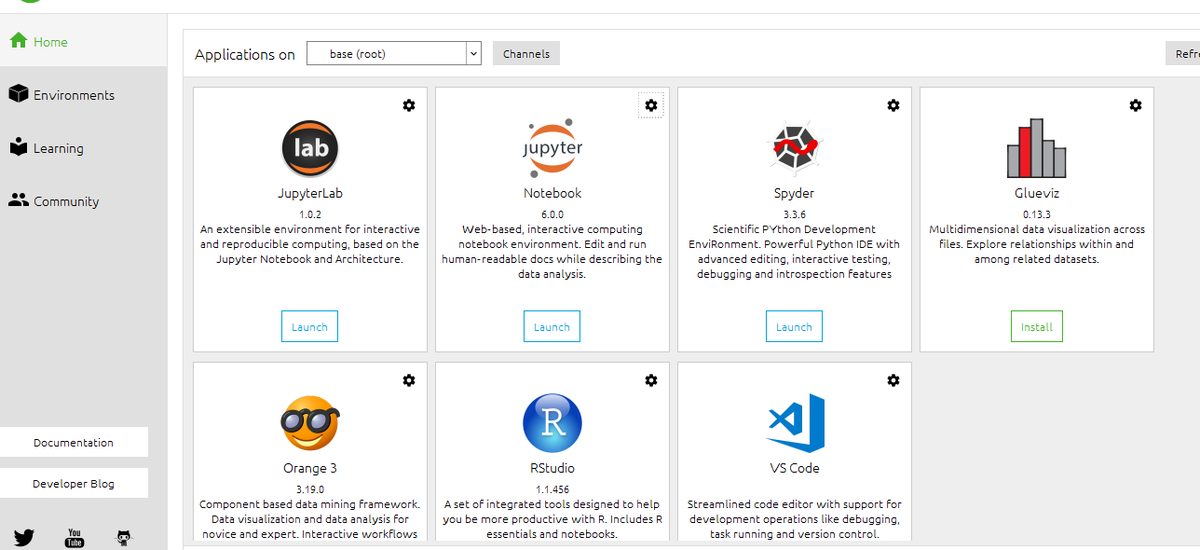Click the Community people icon
This screenshot has width=1200, height=550.
point(18,200)
